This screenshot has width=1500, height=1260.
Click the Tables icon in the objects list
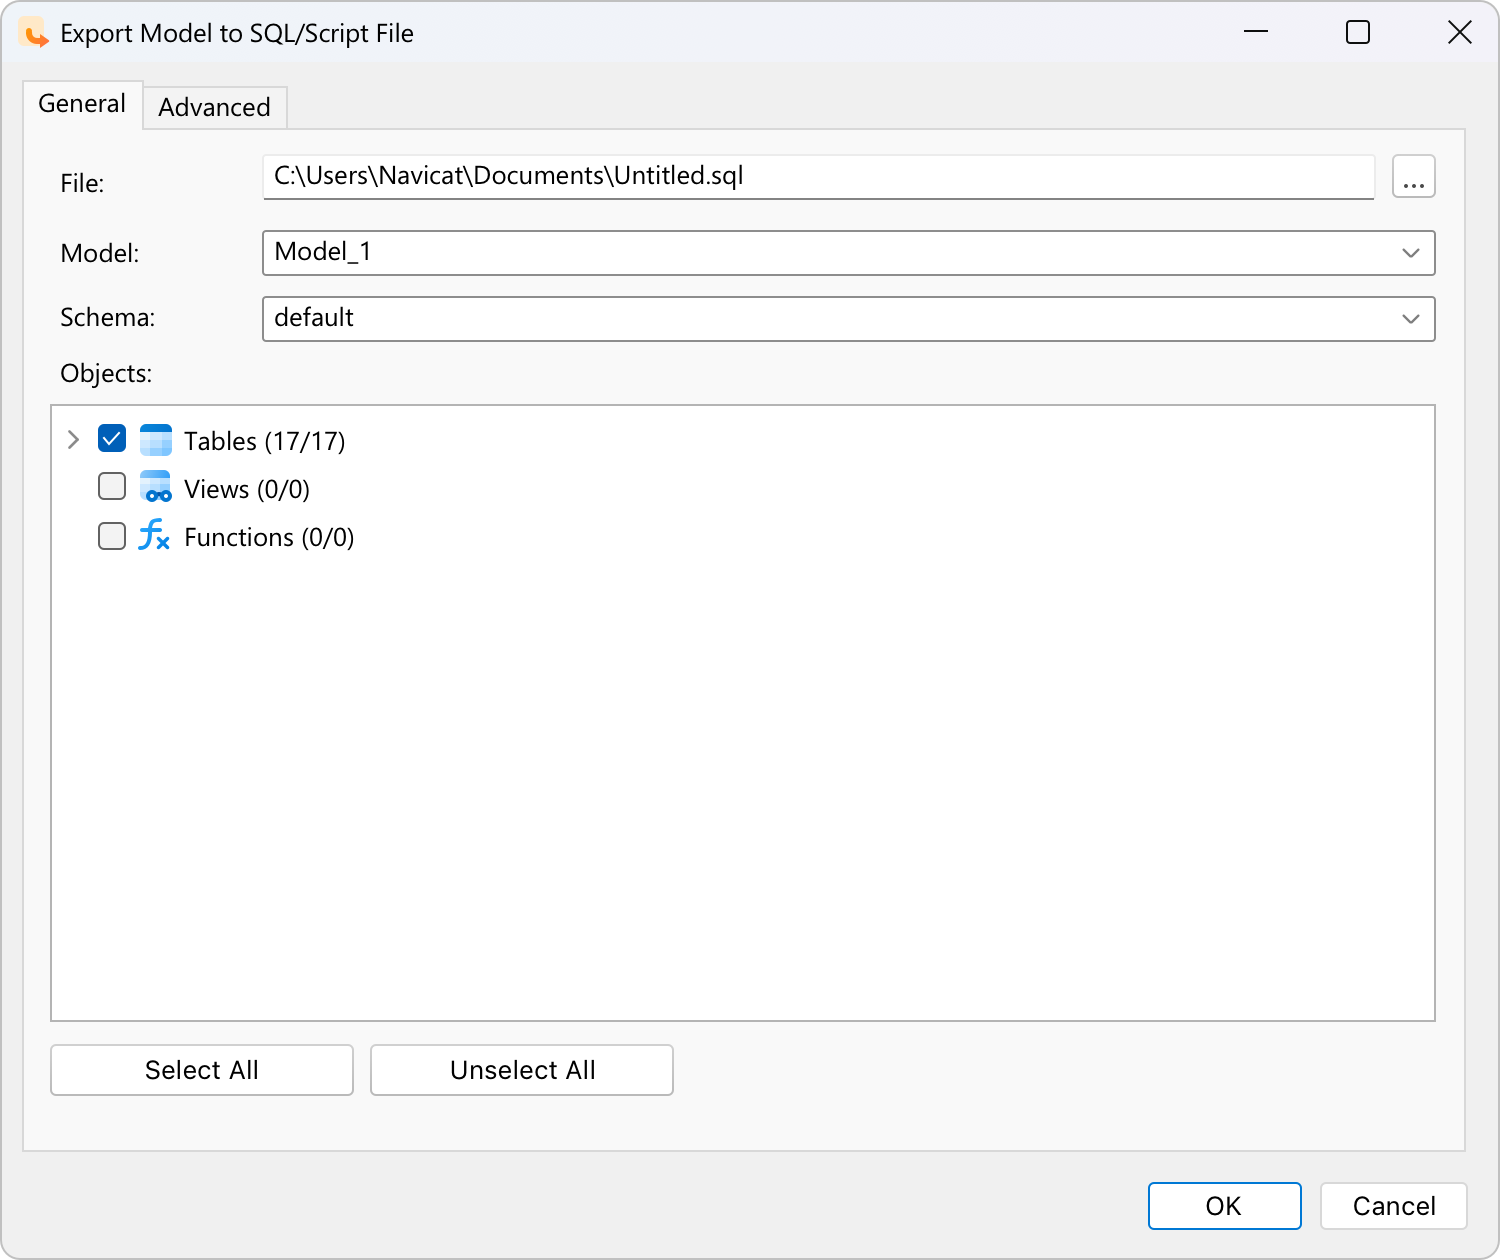point(156,440)
